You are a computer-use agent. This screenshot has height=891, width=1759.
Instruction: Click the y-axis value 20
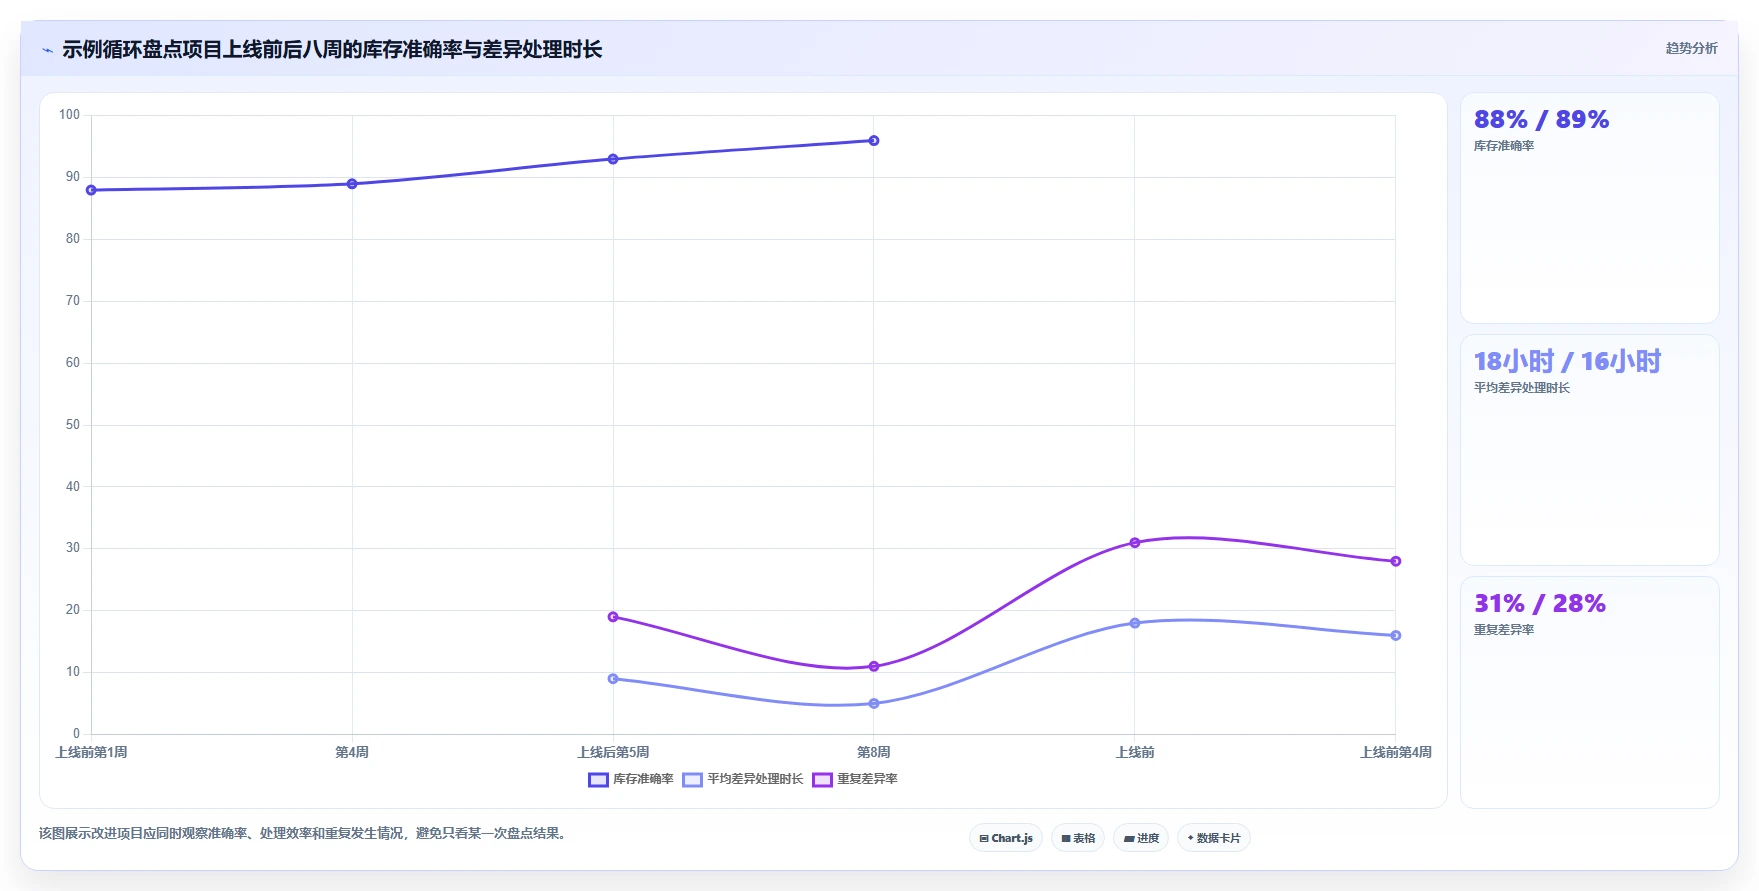(x=73, y=610)
